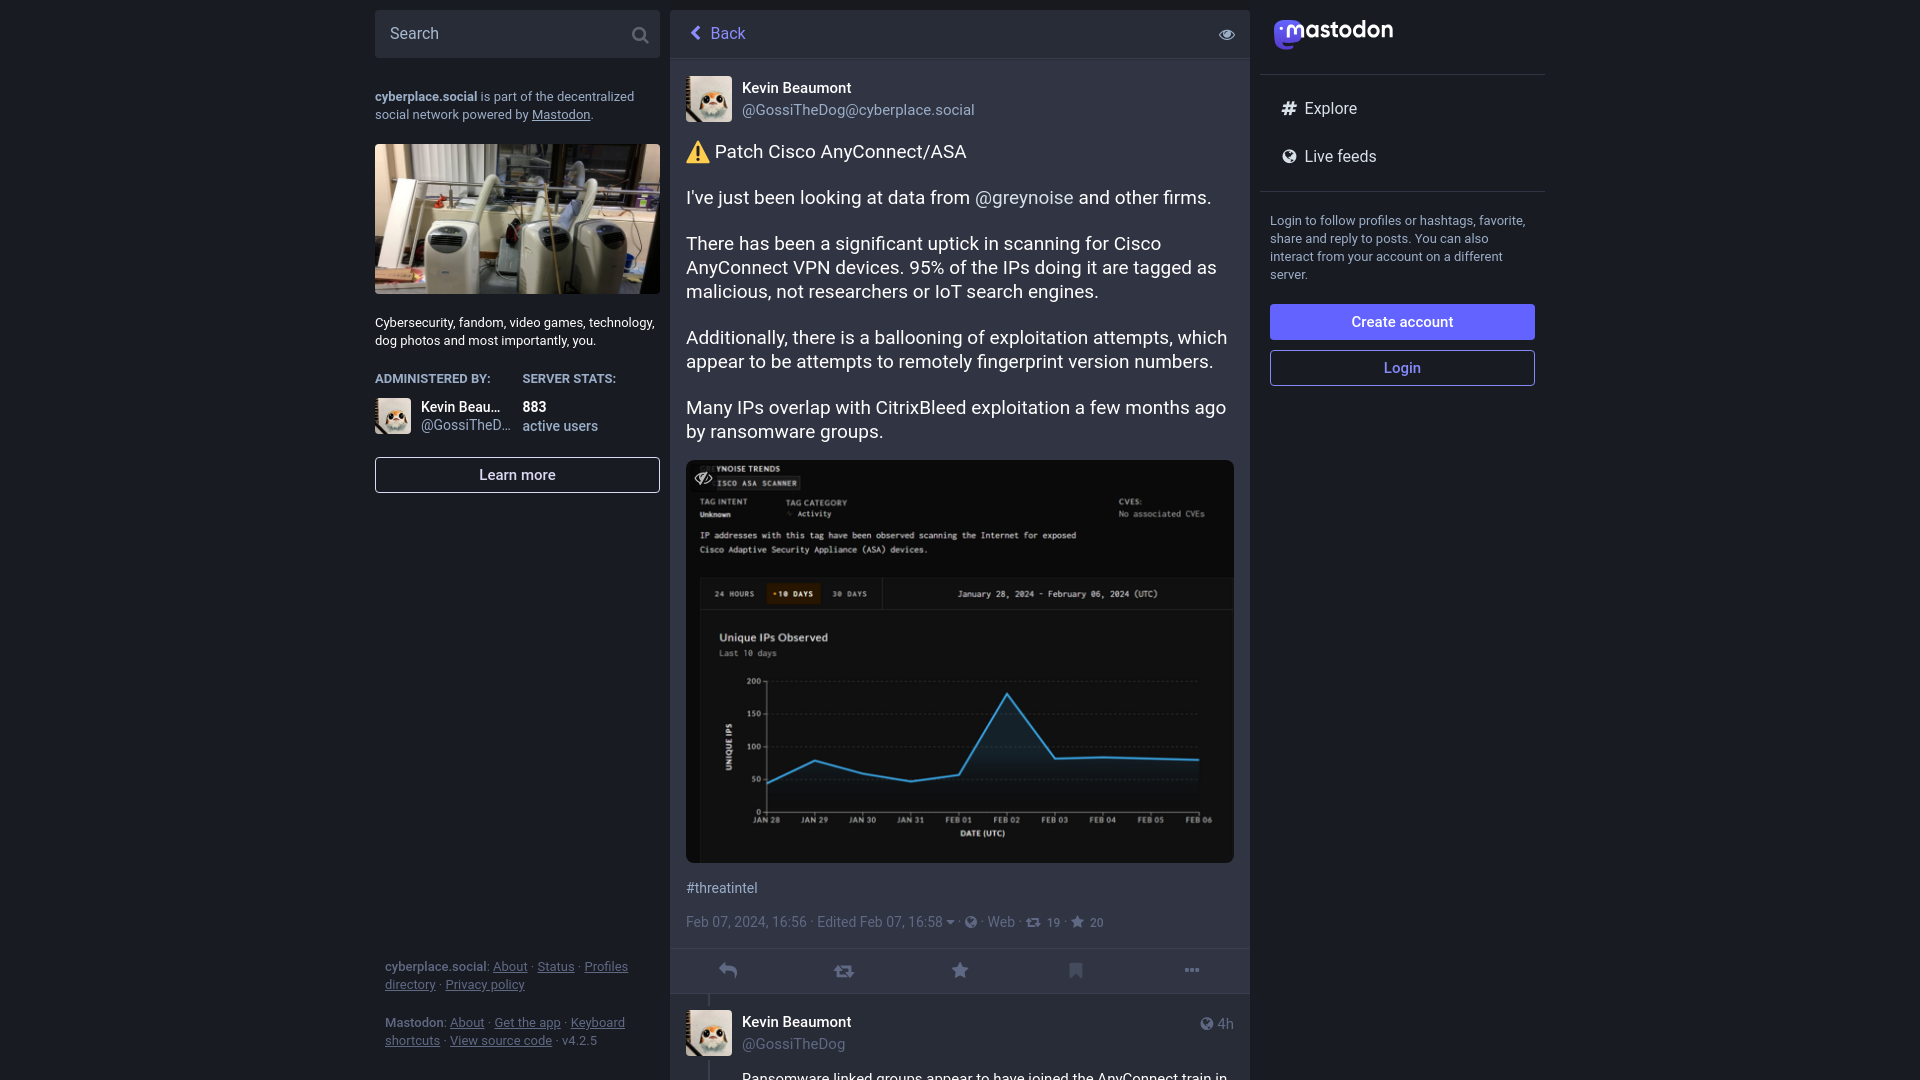This screenshot has height=1080, width=1920.
Task: Click the boosts count icon showing 19
Action: tap(1043, 922)
